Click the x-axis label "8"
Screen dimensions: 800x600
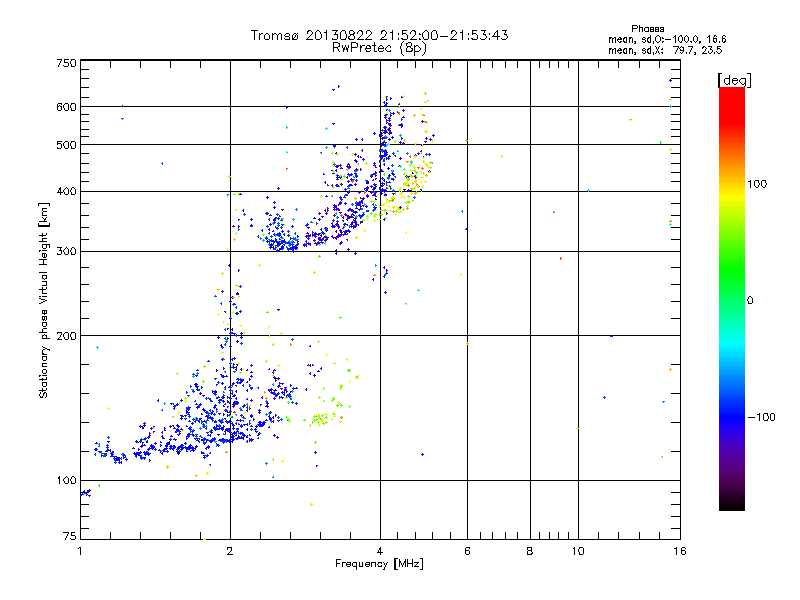click(530, 551)
